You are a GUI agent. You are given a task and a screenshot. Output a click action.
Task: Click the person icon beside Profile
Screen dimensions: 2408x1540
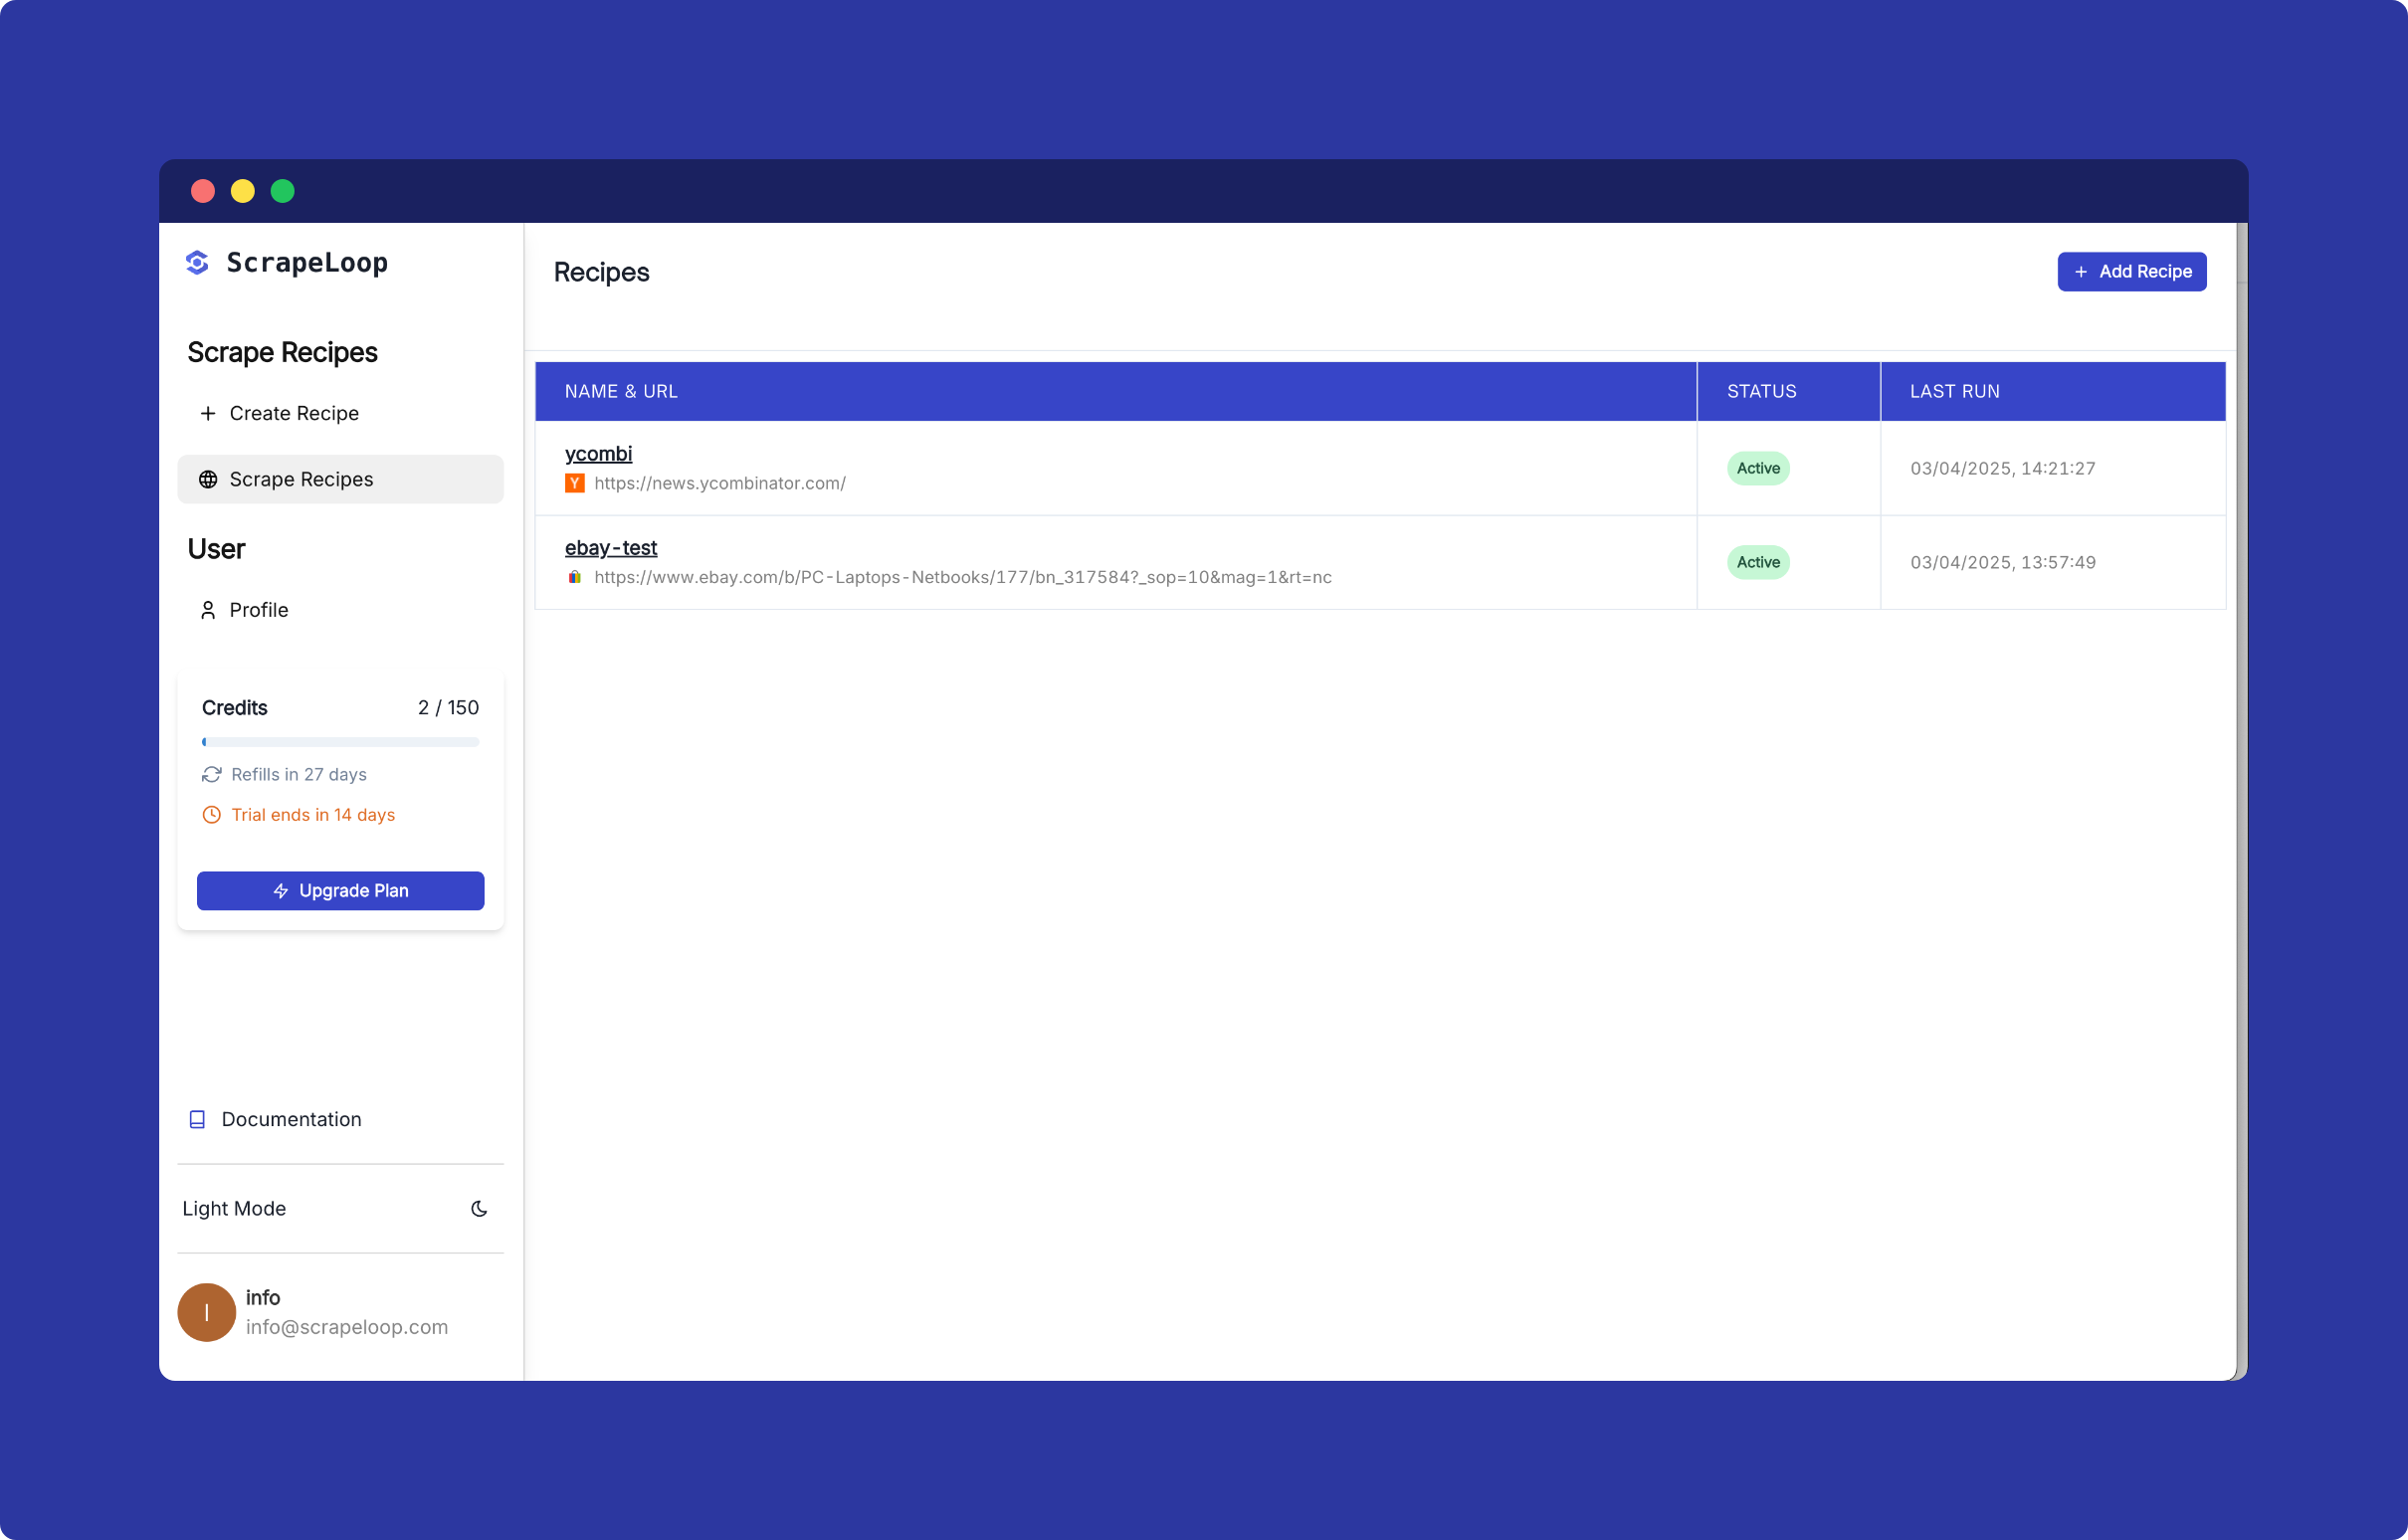[208, 610]
